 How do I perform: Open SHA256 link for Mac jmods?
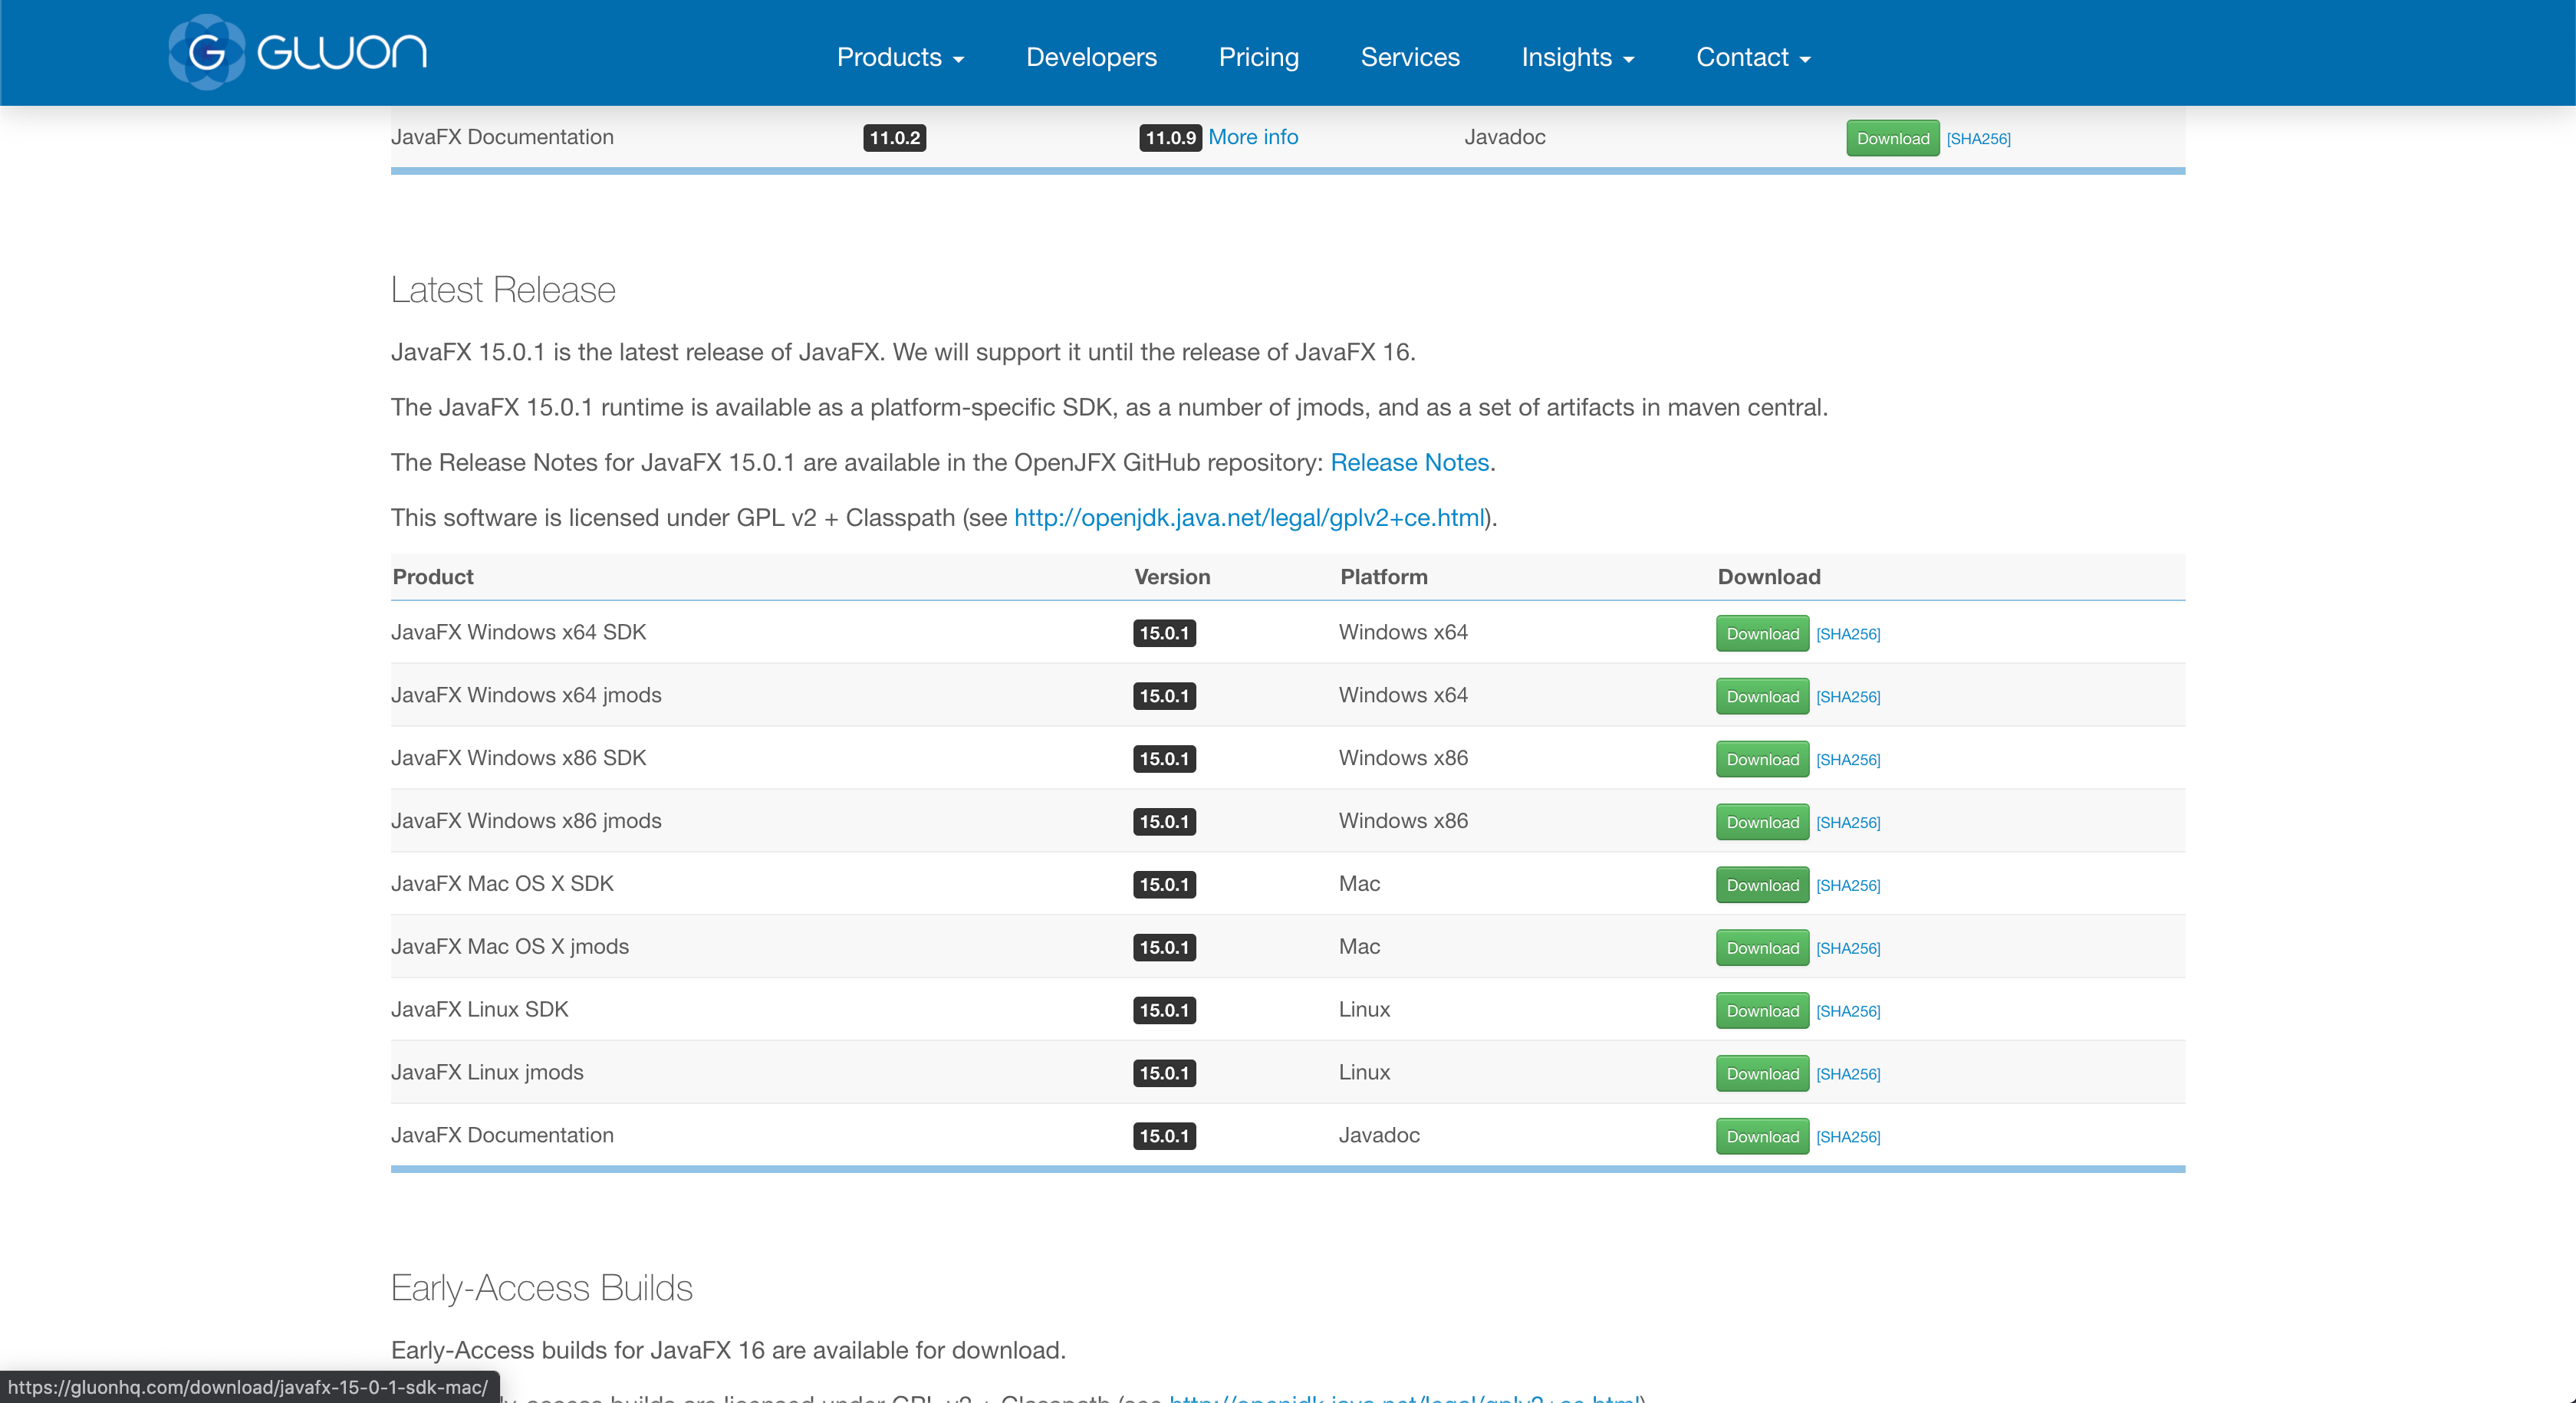(x=1848, y=948)
